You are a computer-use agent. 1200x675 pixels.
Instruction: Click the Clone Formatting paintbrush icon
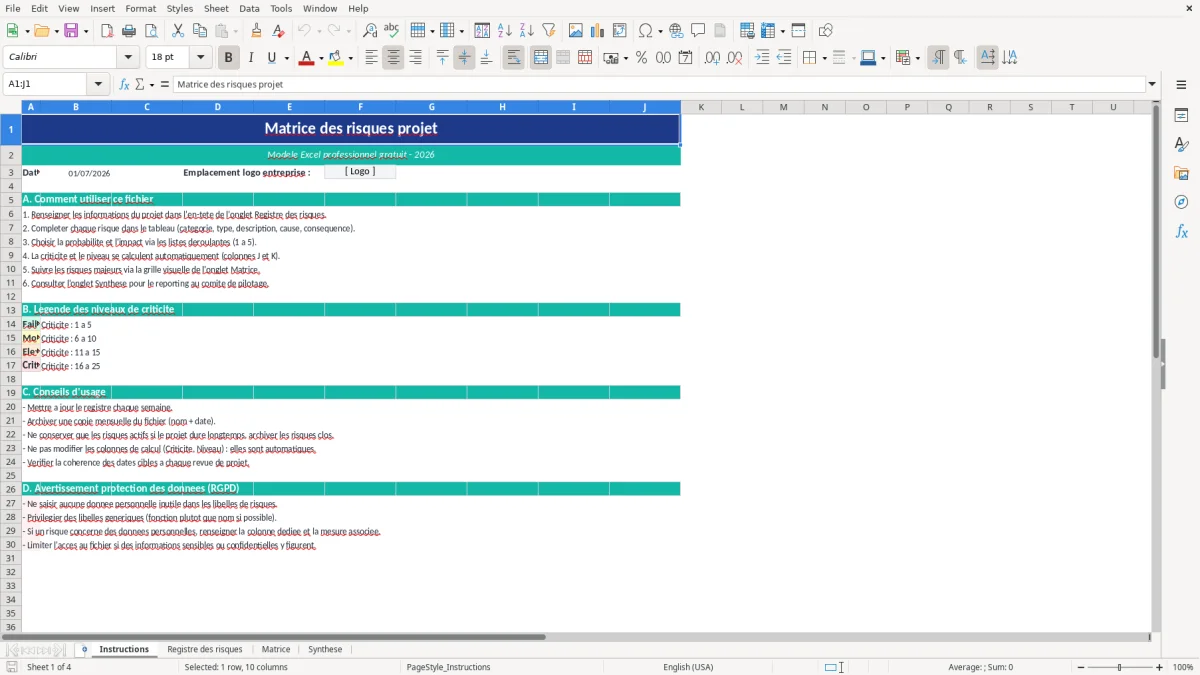tap(256, 31)
